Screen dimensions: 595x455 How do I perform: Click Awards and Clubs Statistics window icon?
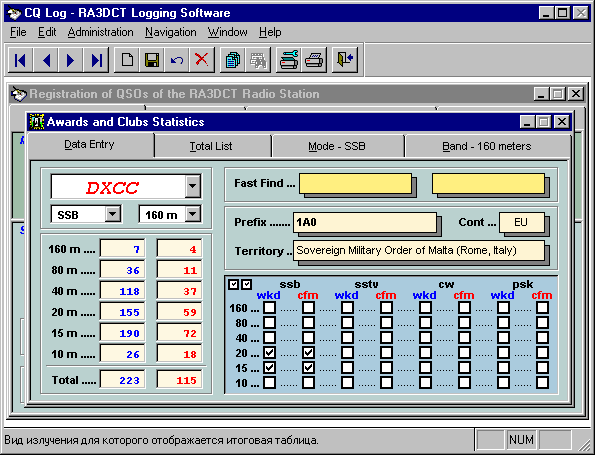37,122
